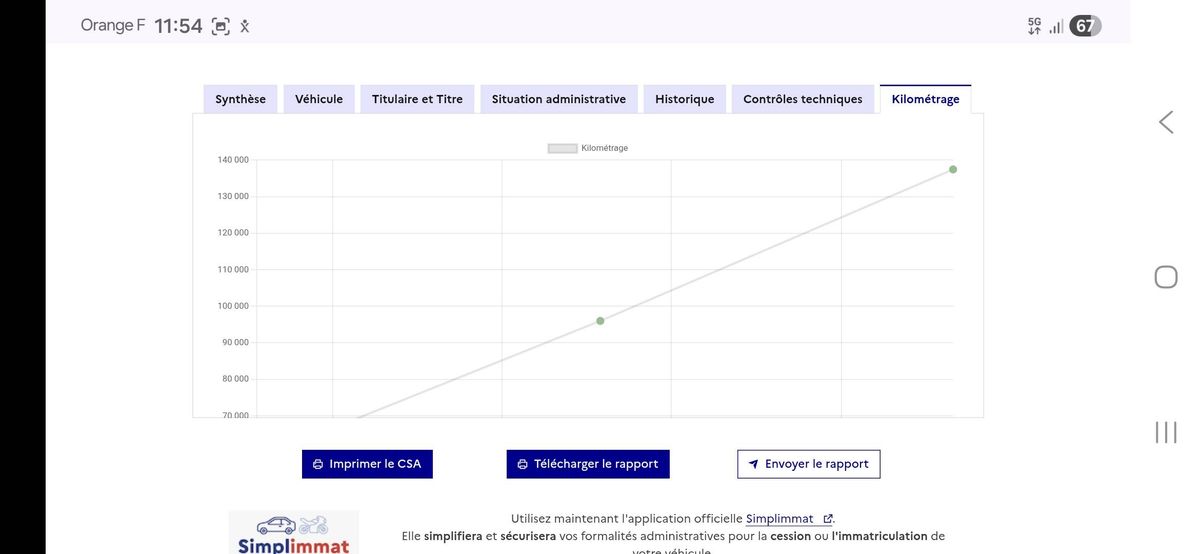Tap the Android home navigation button
Image resolution: width=1200 pixels, height=554 pixels.
1166,277
